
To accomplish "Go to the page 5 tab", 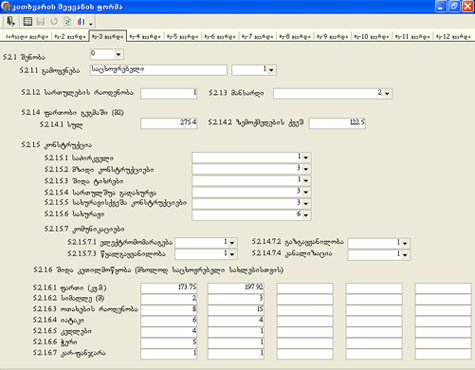I will [183, 37].
